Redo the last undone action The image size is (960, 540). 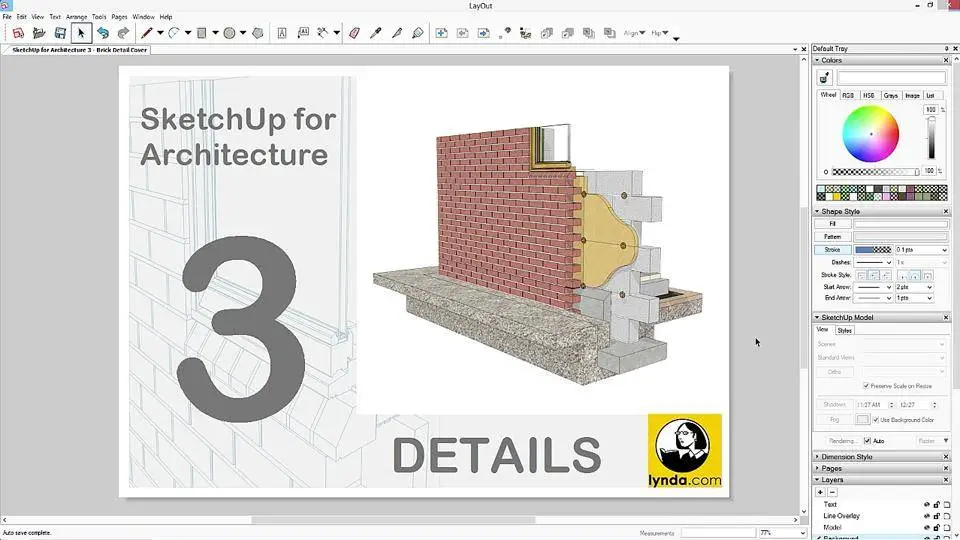click(123, 33)
